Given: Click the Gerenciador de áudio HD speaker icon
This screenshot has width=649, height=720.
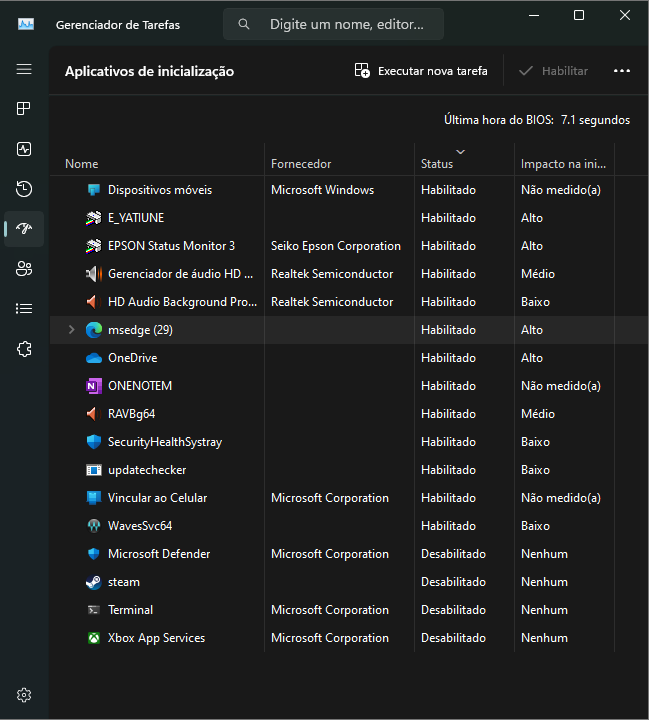Looking at the screenshot, I should [94, 274].
